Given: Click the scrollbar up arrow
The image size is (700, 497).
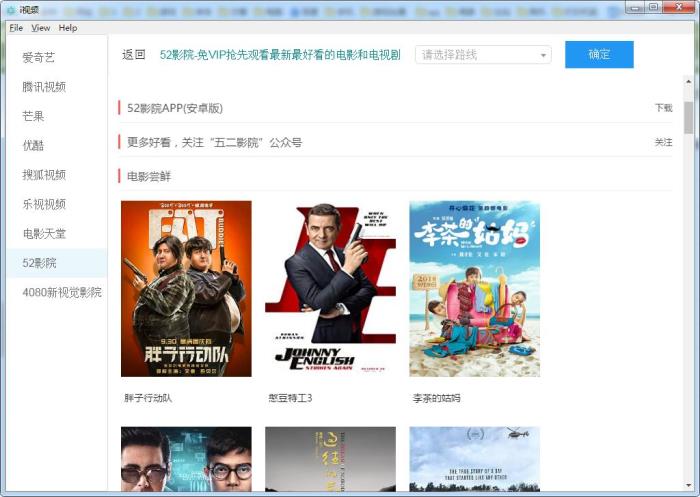Looking at the screenshot, I should pos(688,82).
